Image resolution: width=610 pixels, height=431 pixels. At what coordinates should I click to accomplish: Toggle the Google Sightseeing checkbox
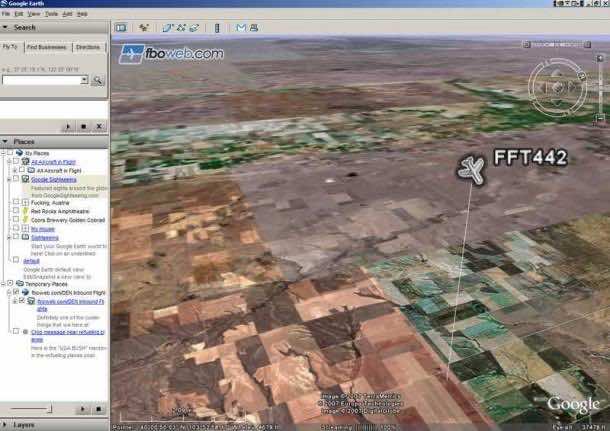tap(17, 179)
